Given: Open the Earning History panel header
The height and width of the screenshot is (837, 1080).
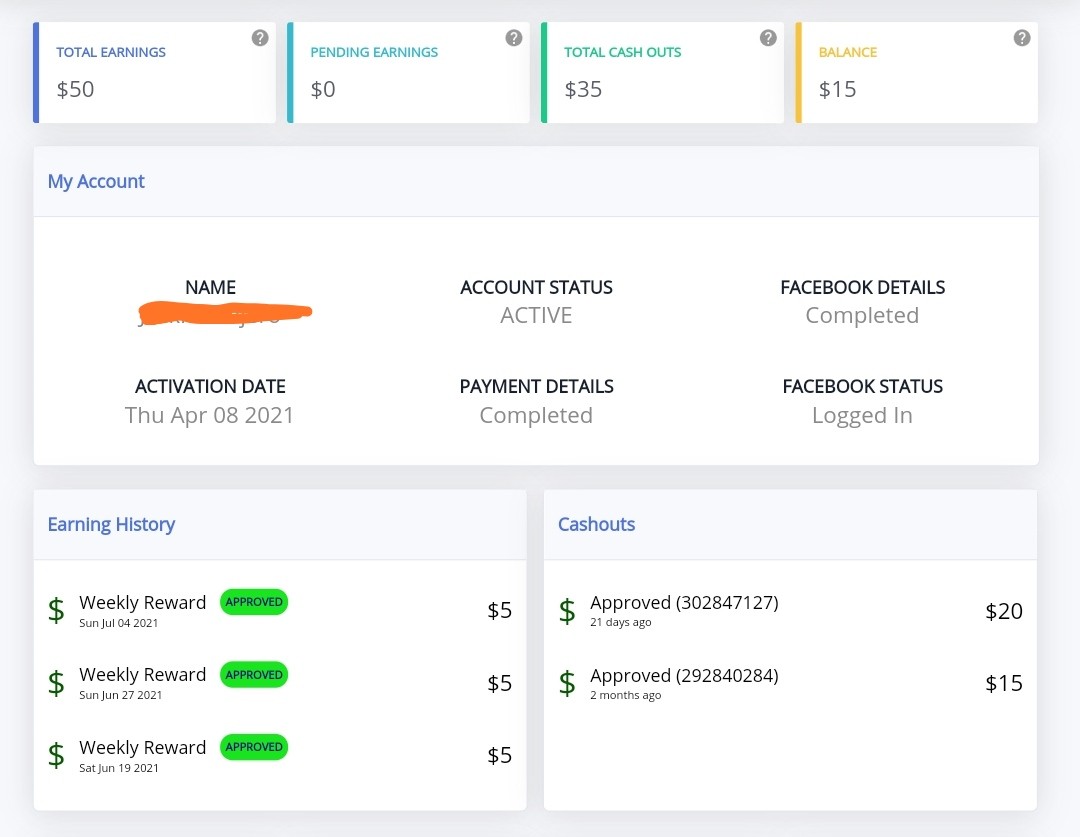Looking at the screenshot, I should click(111, 524).
